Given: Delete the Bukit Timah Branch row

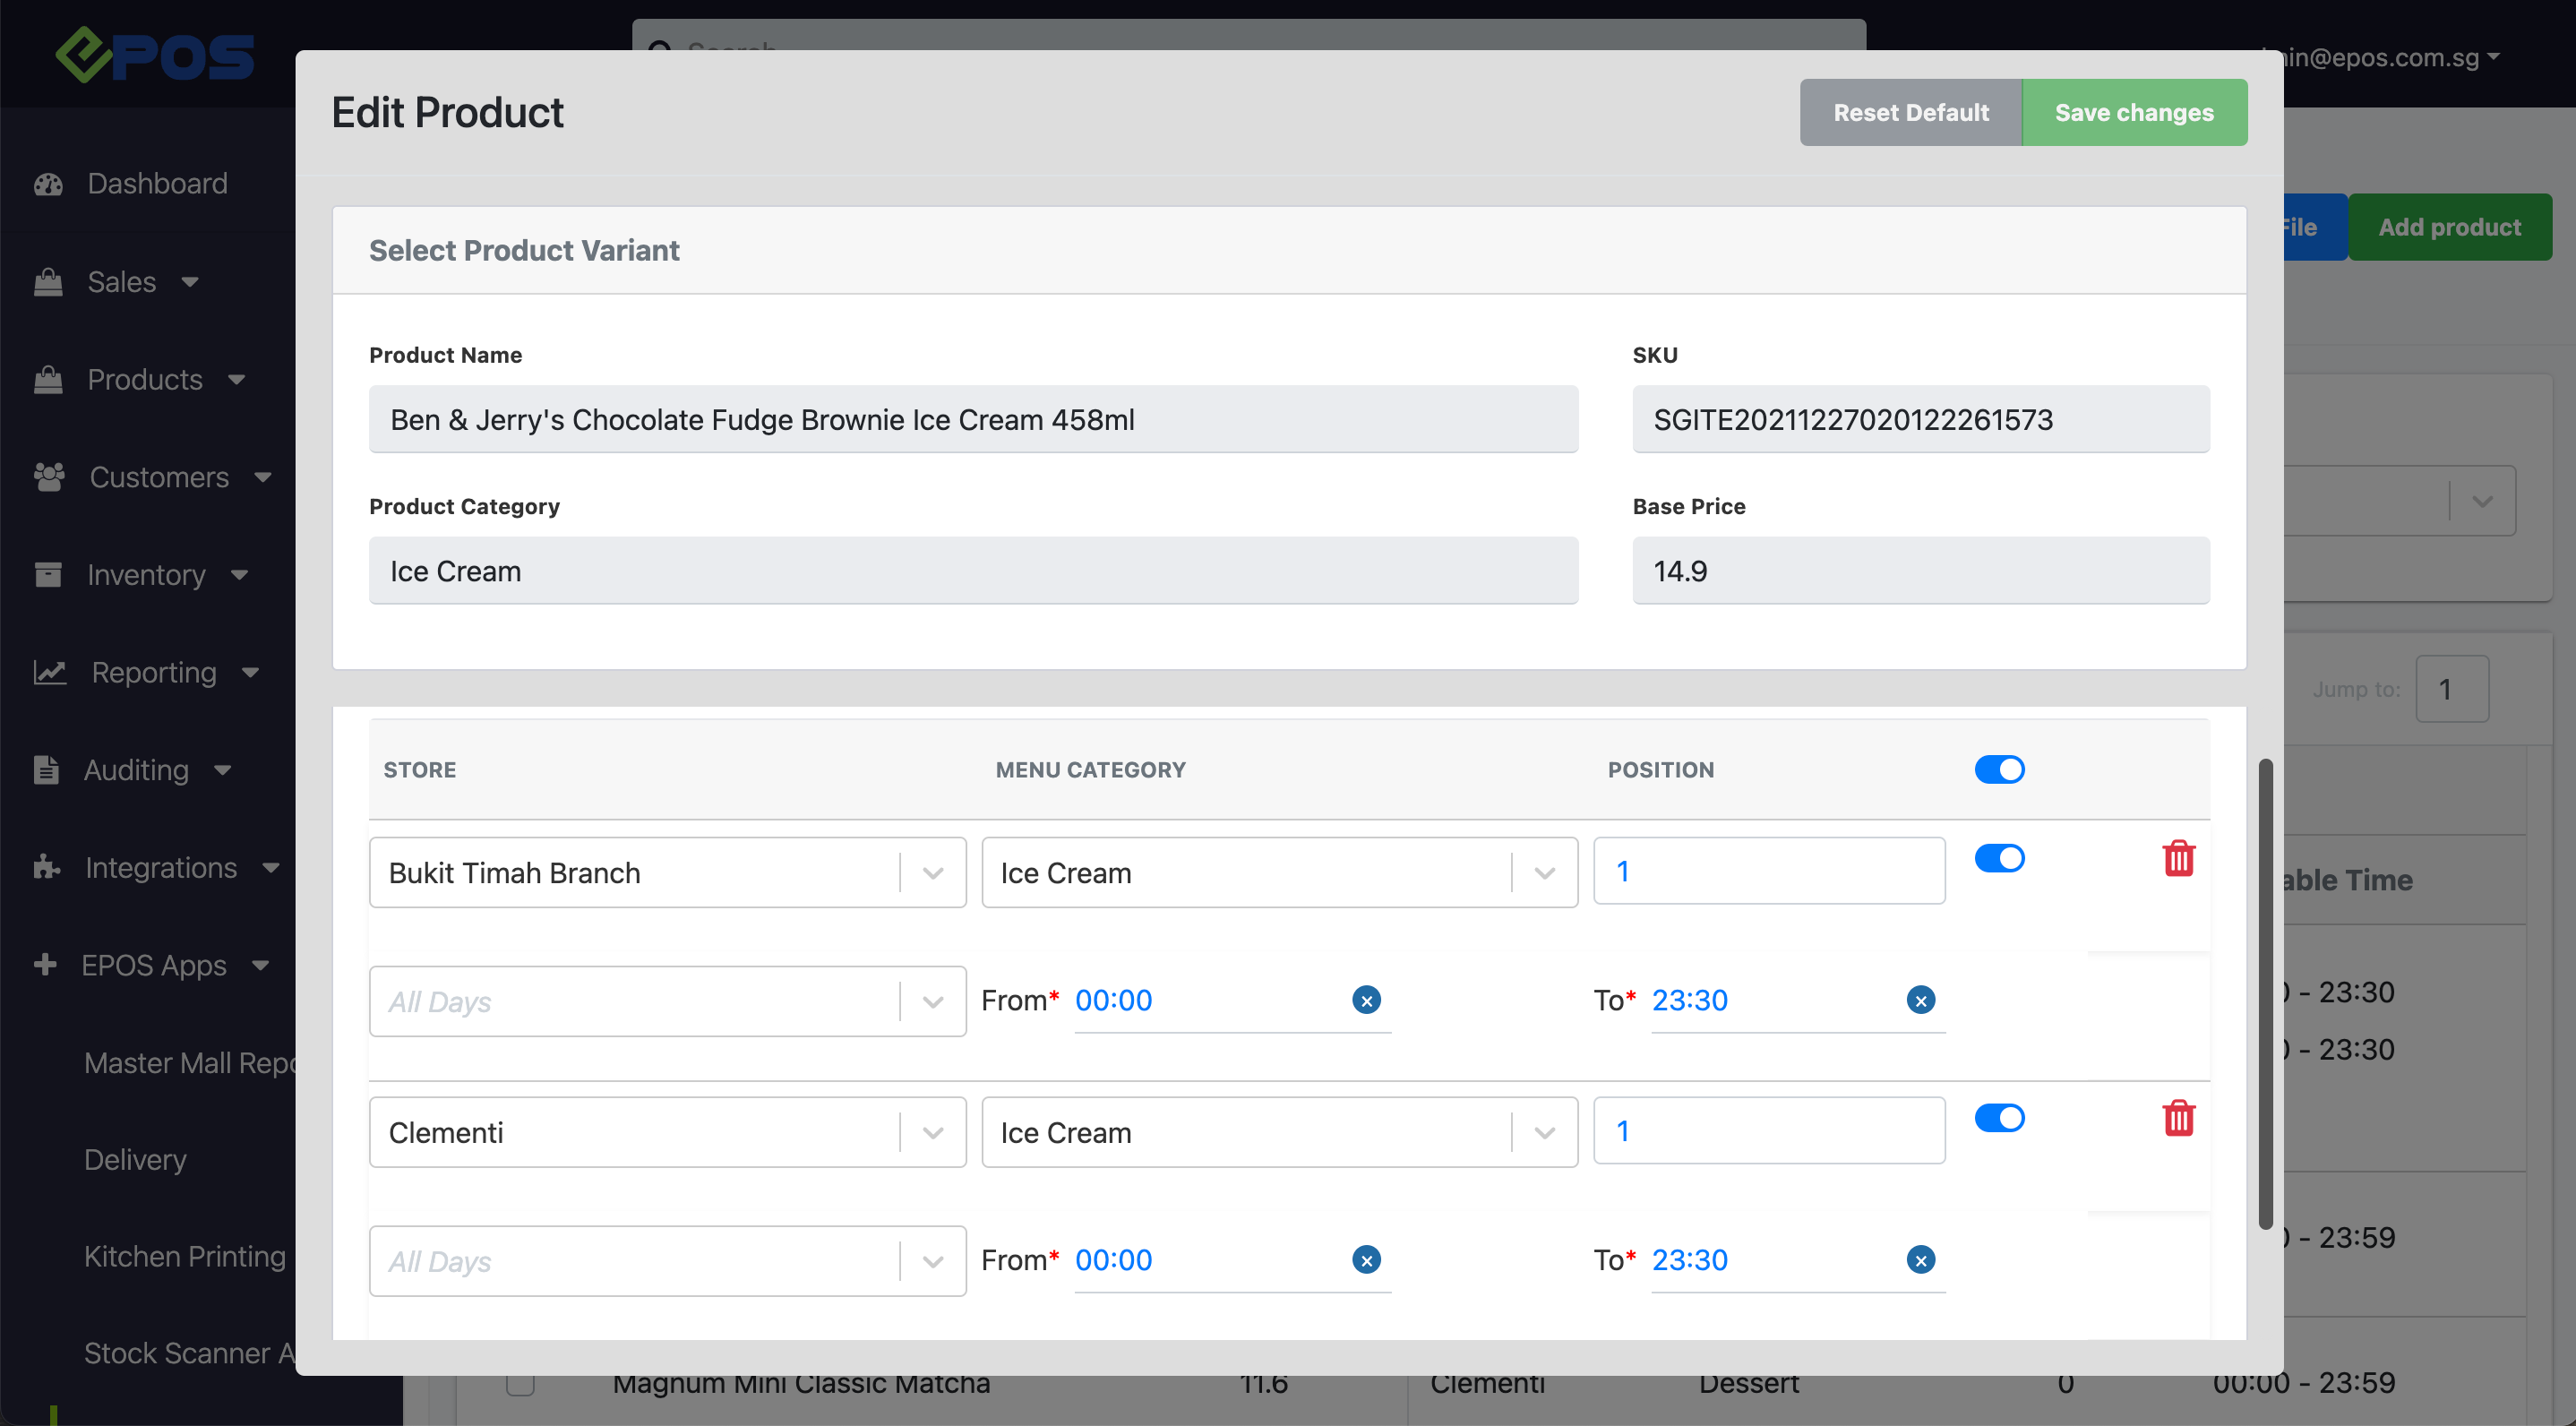Looking at the screenshot, I should click(2178, 858).
